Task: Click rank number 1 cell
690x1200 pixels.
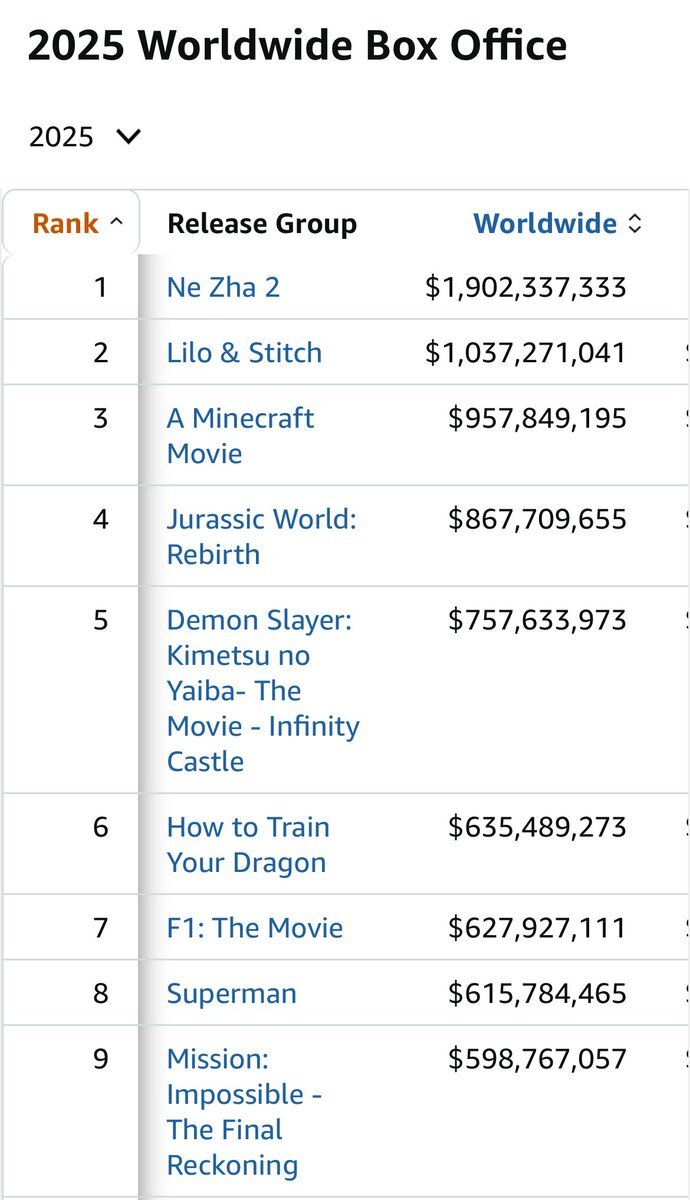Action: click(100, 288)
